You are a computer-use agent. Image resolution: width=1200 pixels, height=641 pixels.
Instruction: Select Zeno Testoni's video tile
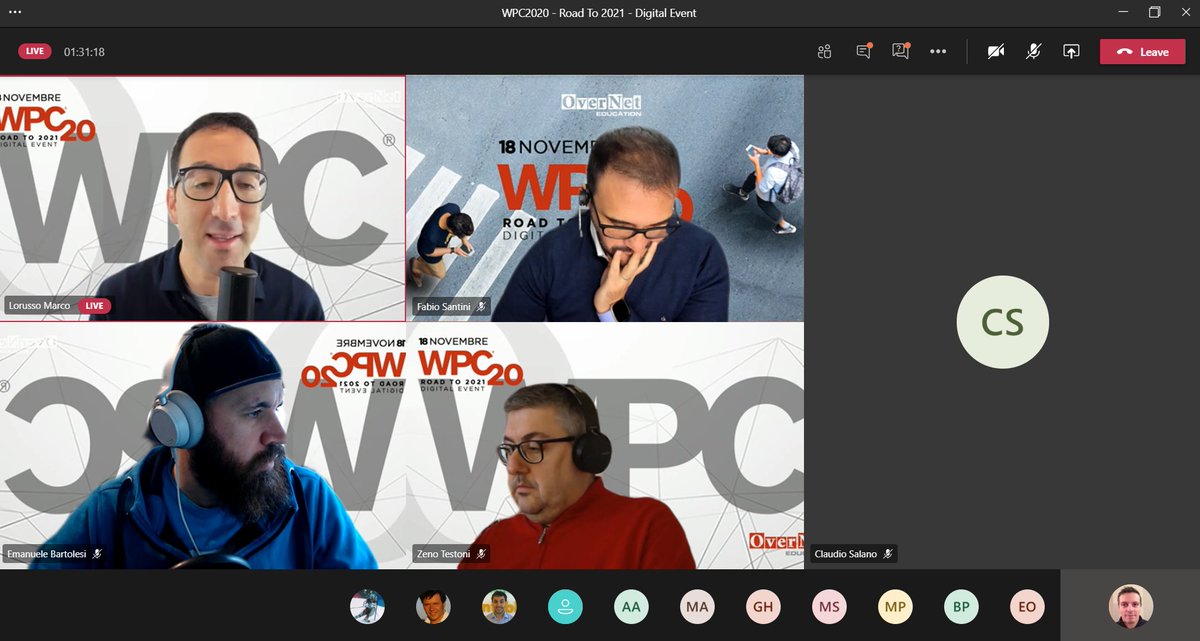click(605, 445)
